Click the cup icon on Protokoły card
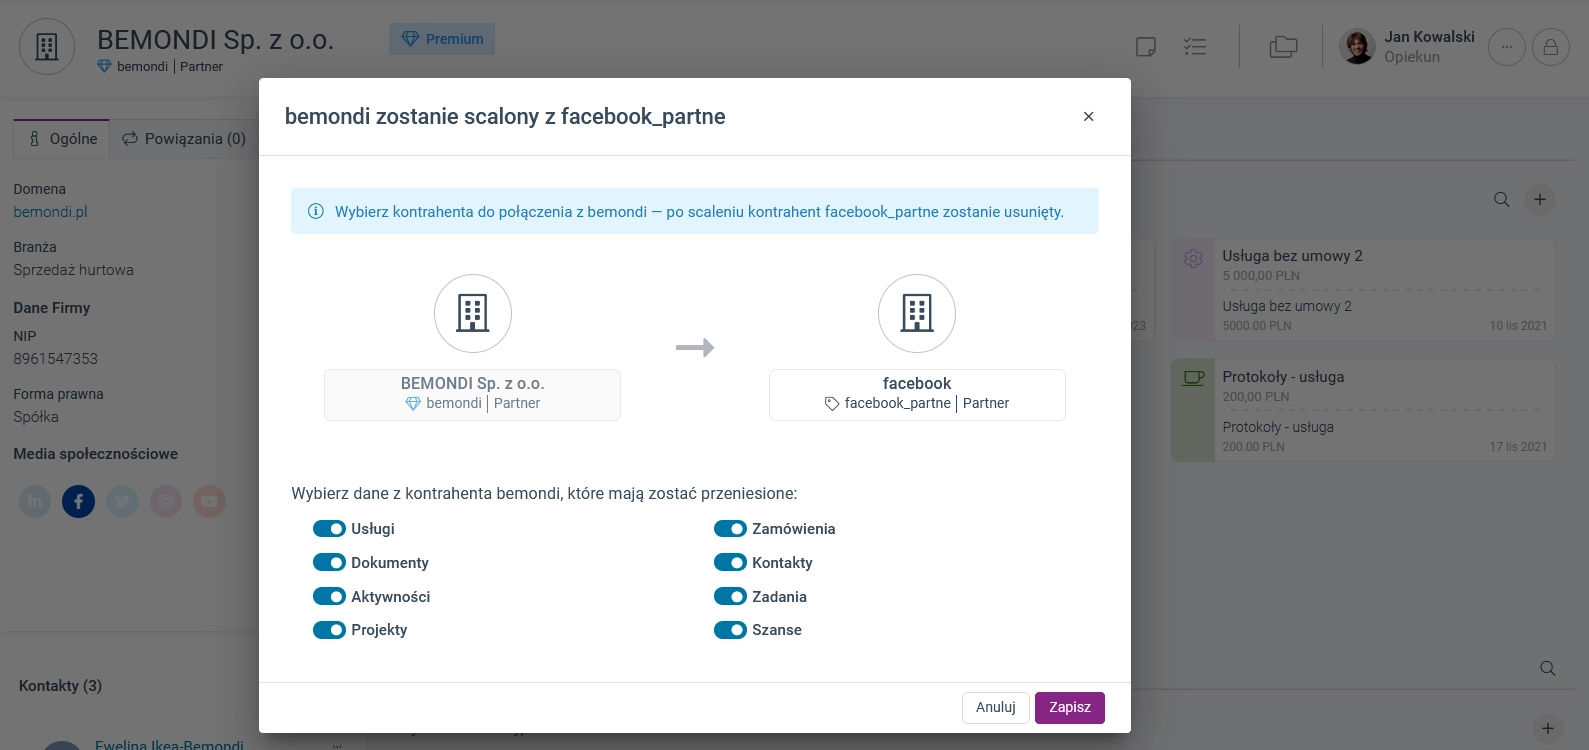 coord(1194,378)
